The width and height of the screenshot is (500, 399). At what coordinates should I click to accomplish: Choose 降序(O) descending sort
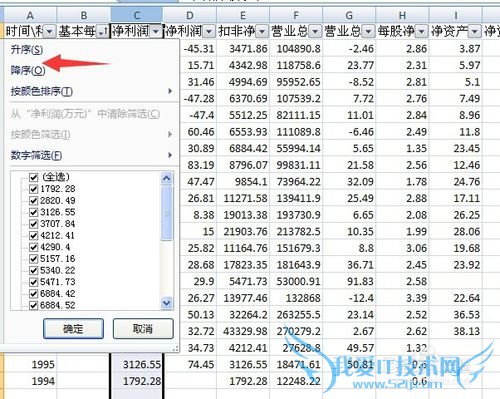[x=28, y=70]
